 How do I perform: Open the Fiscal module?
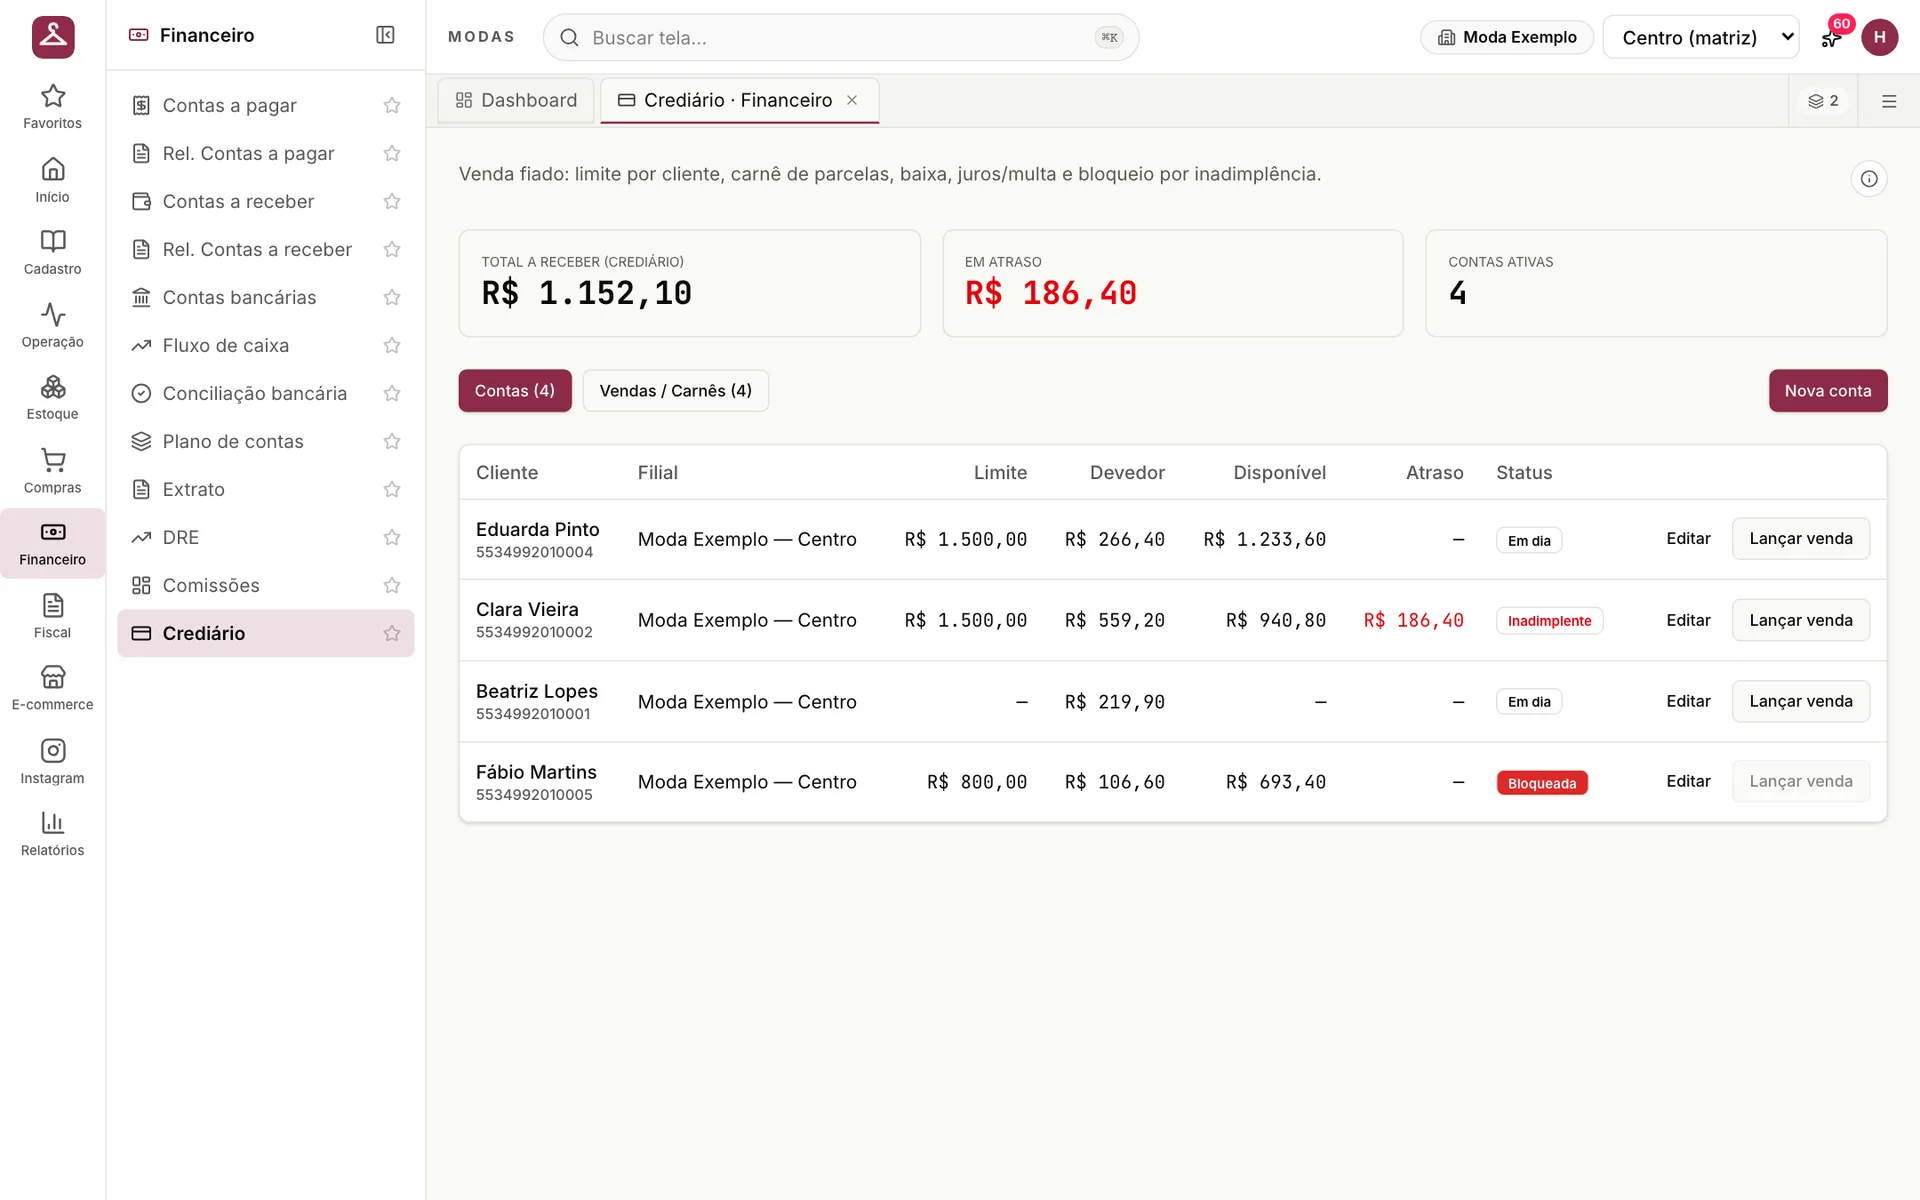(x=52, y=616)
